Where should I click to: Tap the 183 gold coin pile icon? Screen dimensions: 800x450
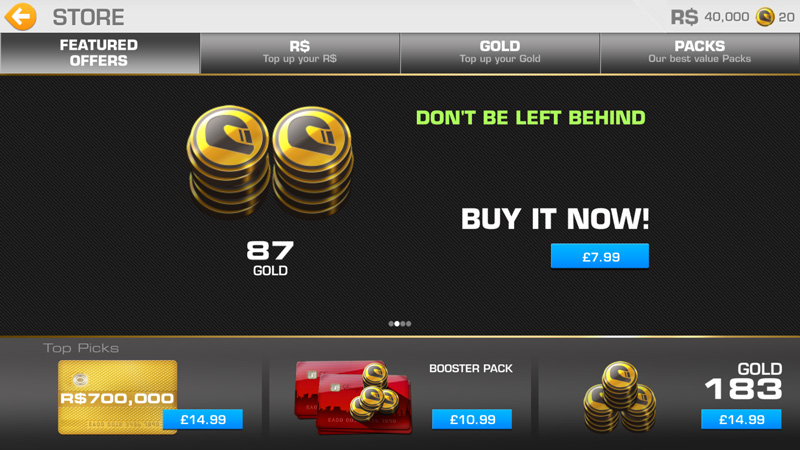tap(620, 396)
